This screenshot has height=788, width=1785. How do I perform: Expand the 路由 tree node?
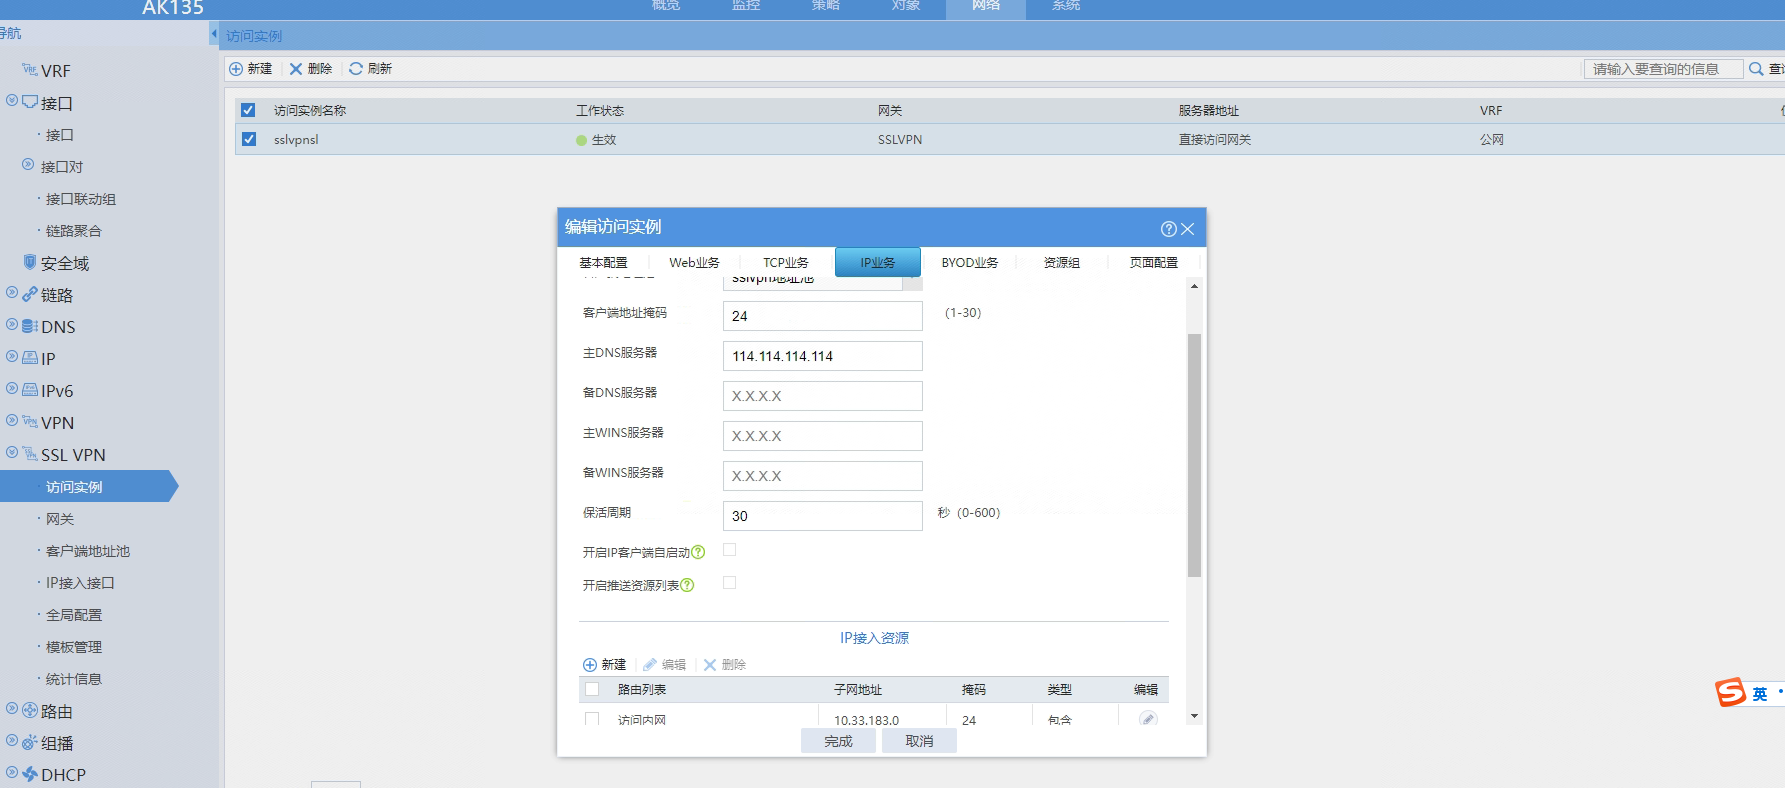[x=12, y=710]
